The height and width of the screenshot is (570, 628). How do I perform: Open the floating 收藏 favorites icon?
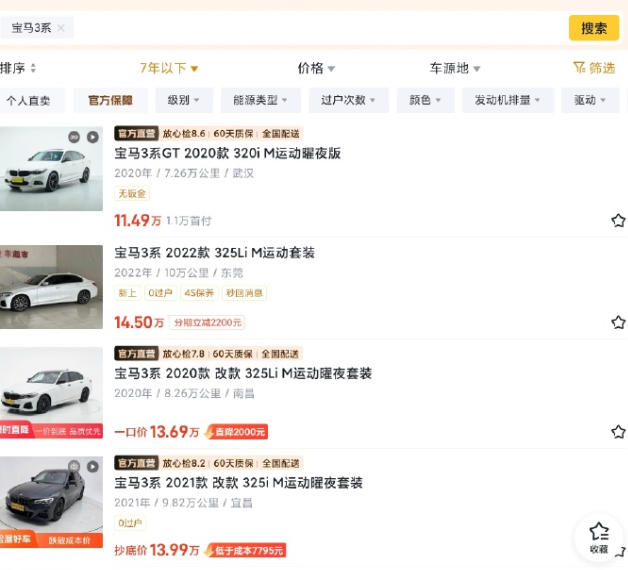click(x=599, y=537)
